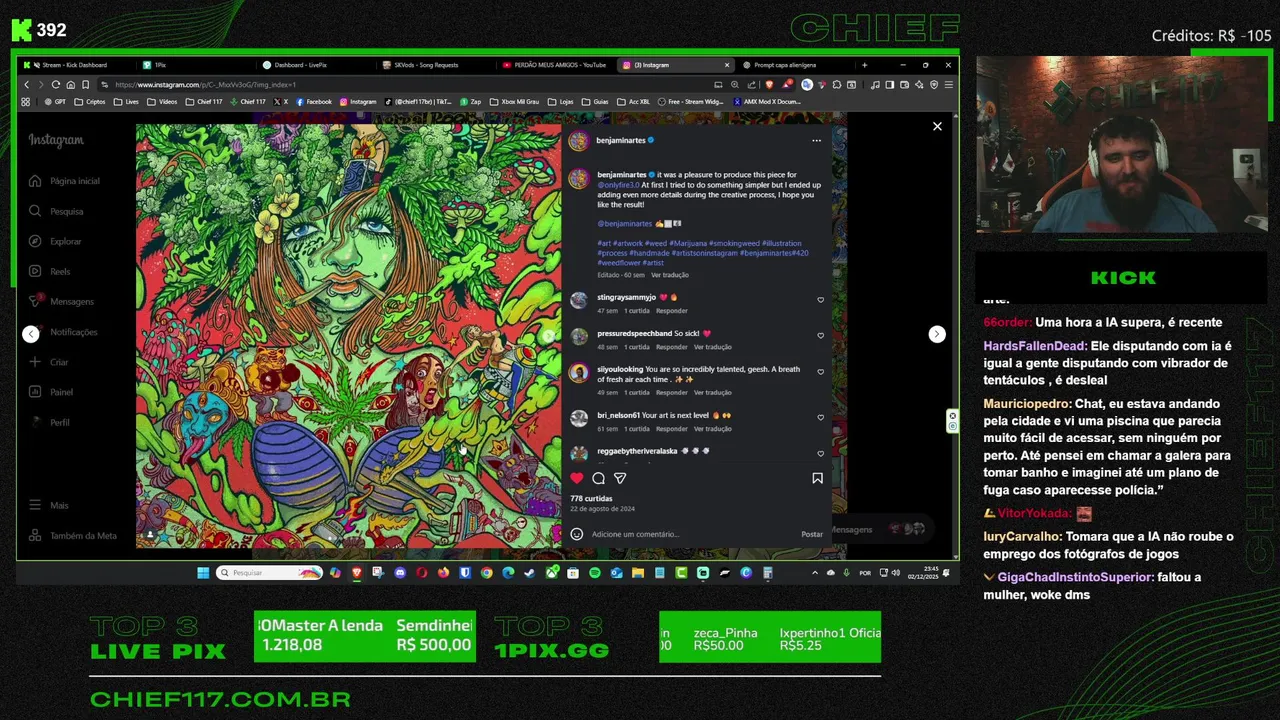1280x720 pixels.
Task: Open Criptos bookmarks folder
Action: click(x=90, y=102)
